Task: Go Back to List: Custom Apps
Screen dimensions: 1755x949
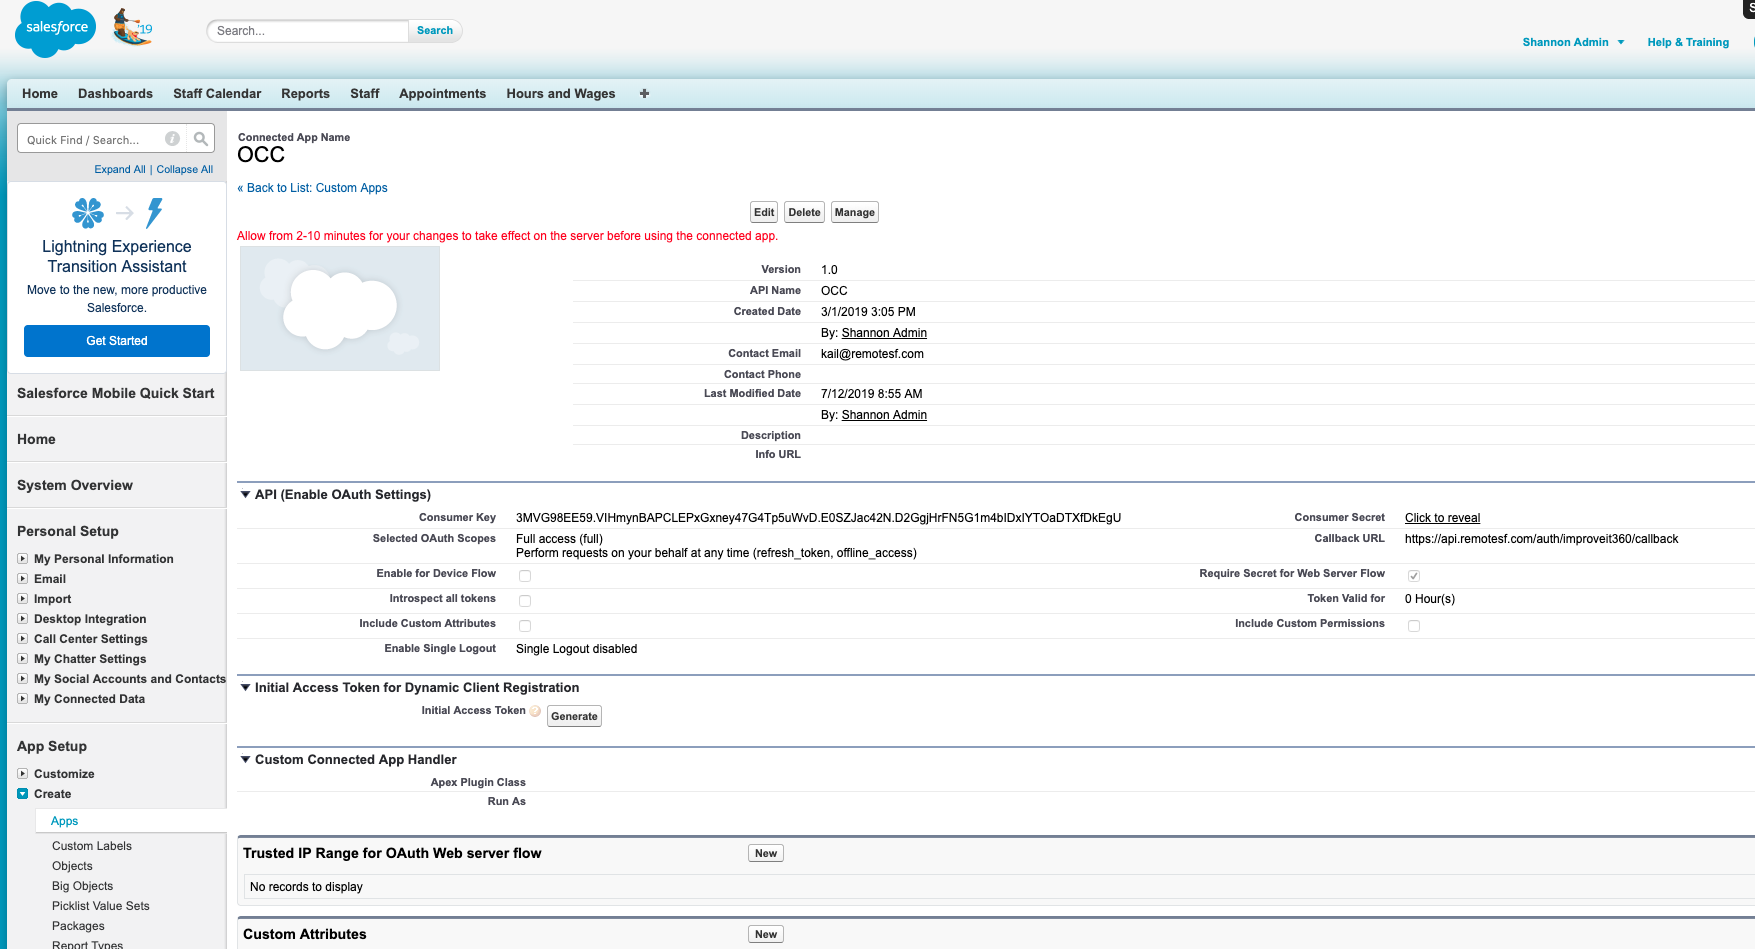Action: (x=312, y=188)
